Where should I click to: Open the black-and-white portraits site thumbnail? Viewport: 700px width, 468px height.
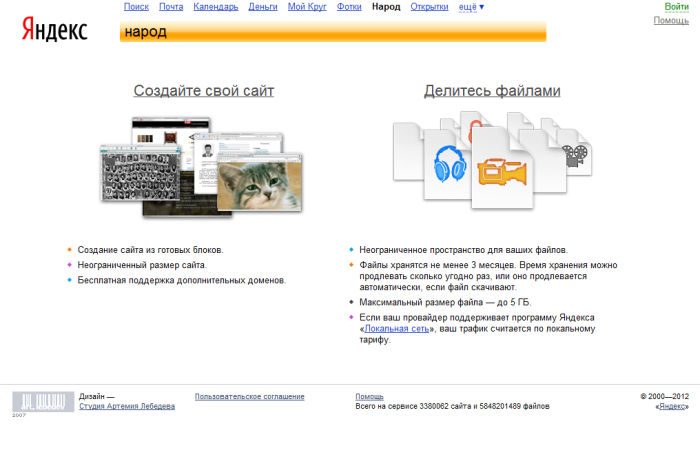point(141,173)
